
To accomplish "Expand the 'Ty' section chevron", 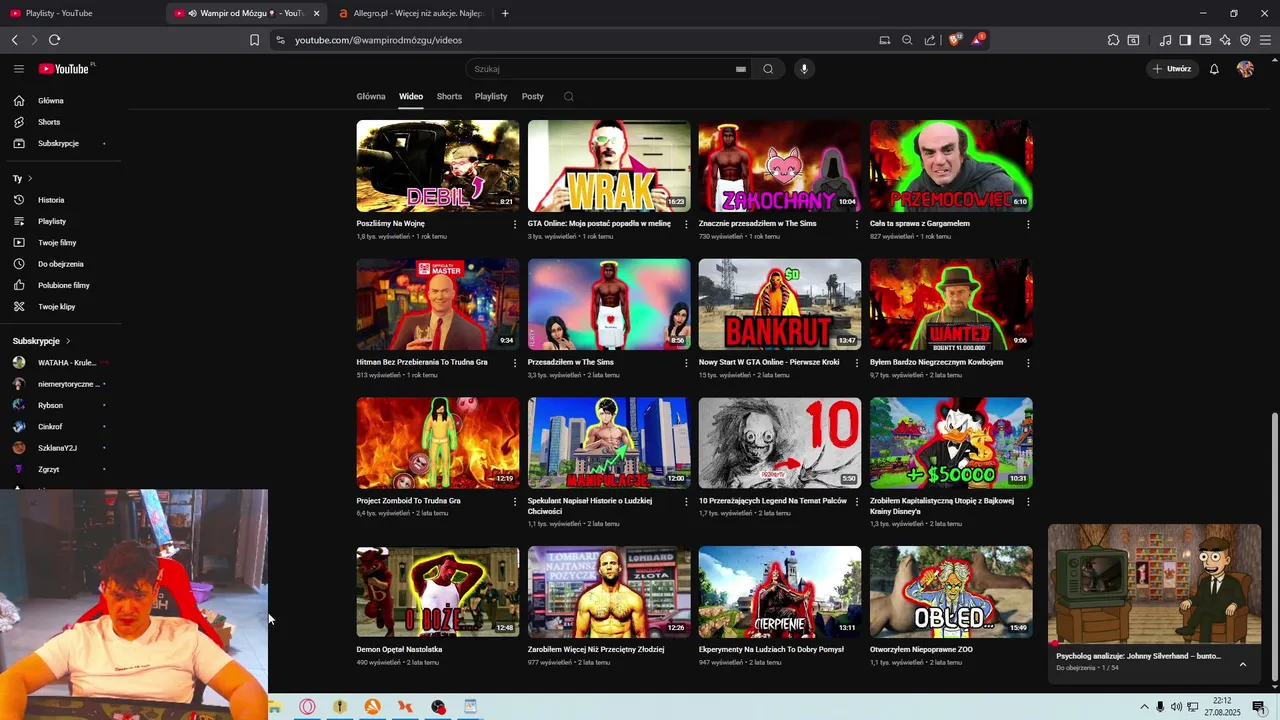I will click(30, 179).
